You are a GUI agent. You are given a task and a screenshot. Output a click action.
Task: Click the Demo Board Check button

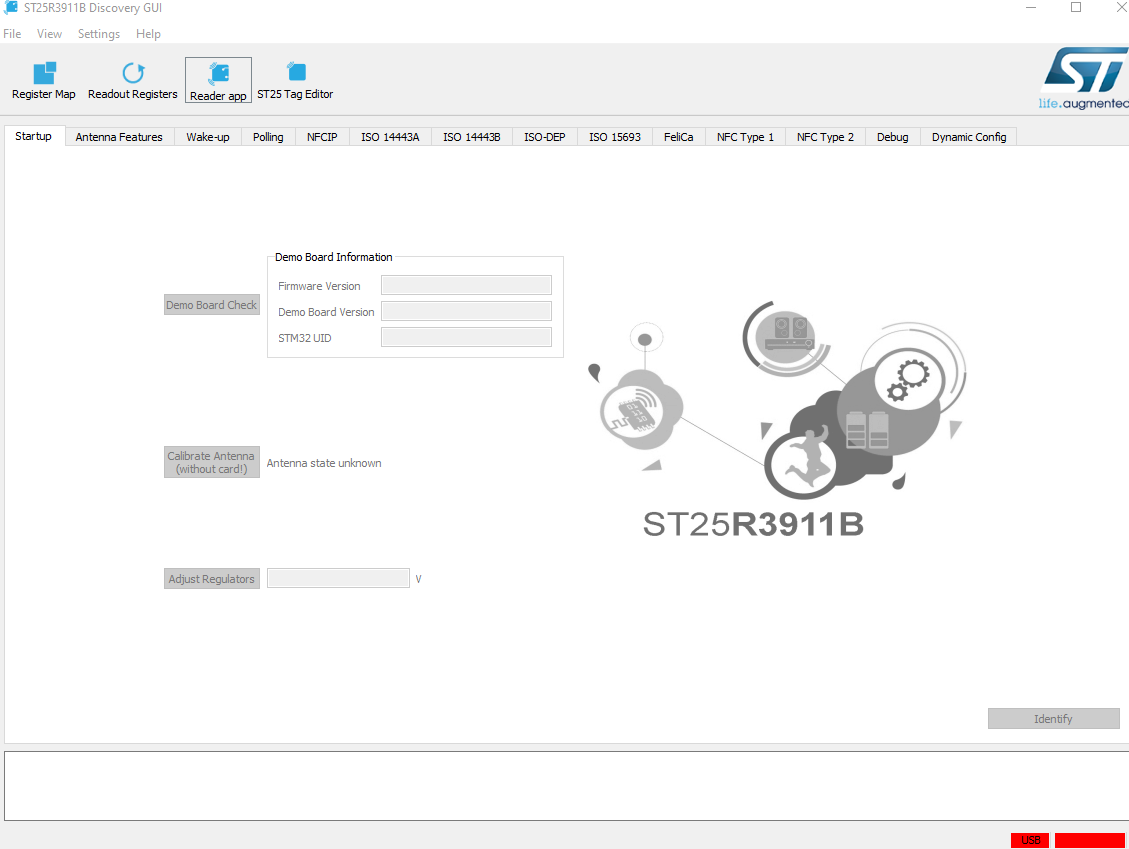click(x=211, y=304)
